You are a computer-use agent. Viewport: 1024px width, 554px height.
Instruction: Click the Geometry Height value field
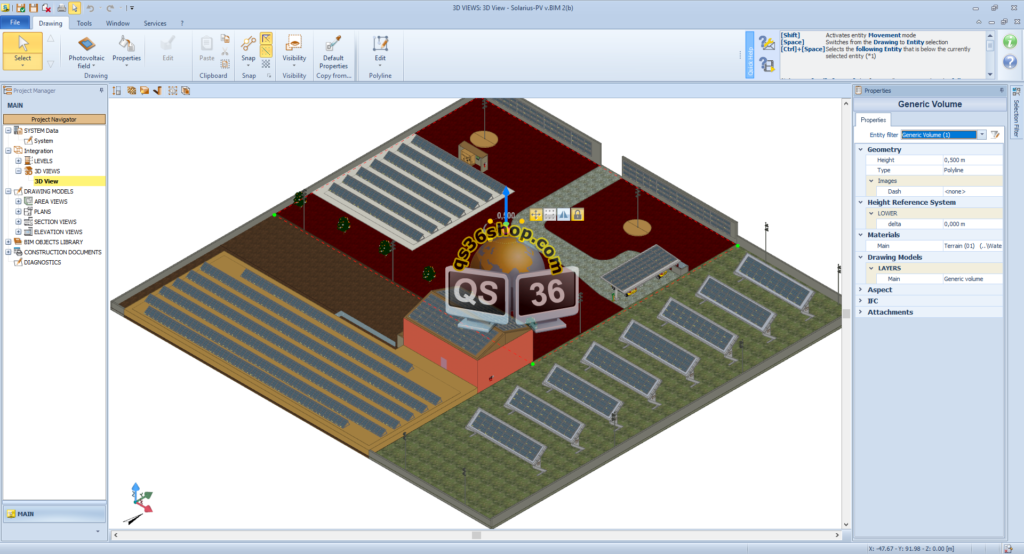970,160
